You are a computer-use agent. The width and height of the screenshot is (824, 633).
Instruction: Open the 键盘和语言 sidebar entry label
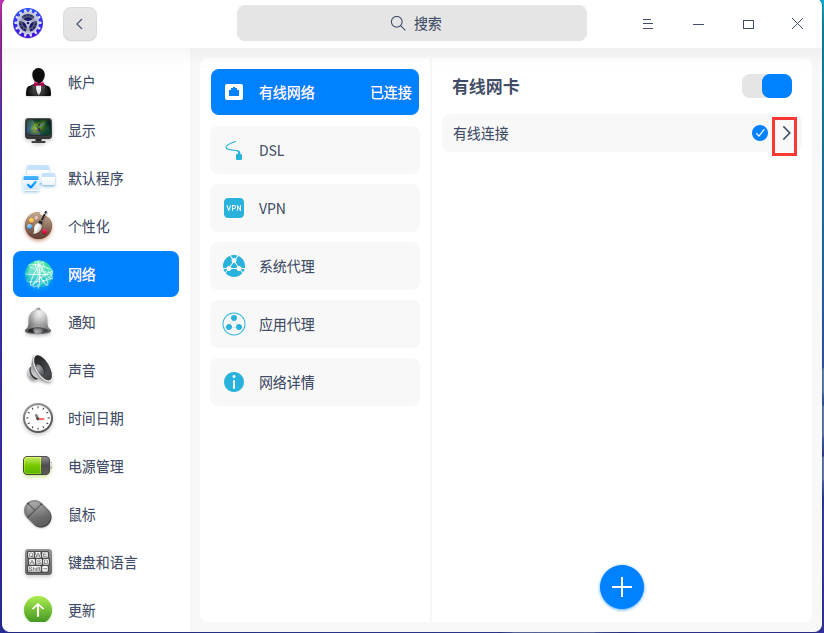(x=102, y=563)
